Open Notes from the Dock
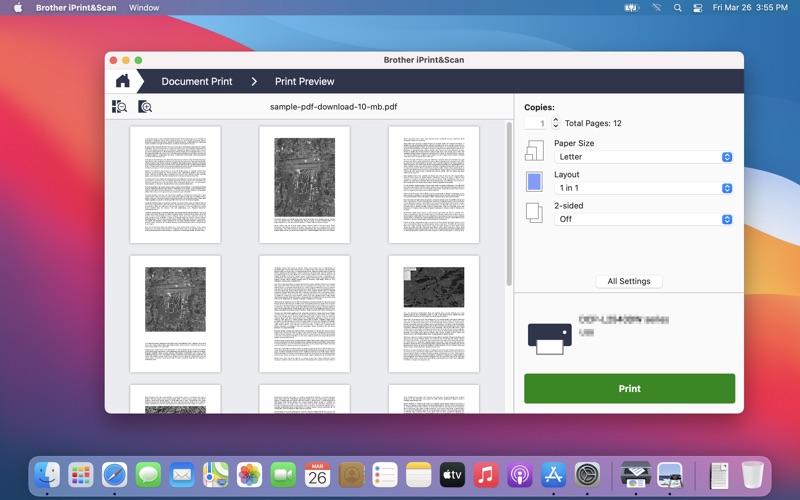This screenshot has height=500, width=800. (x=418, y=475)
